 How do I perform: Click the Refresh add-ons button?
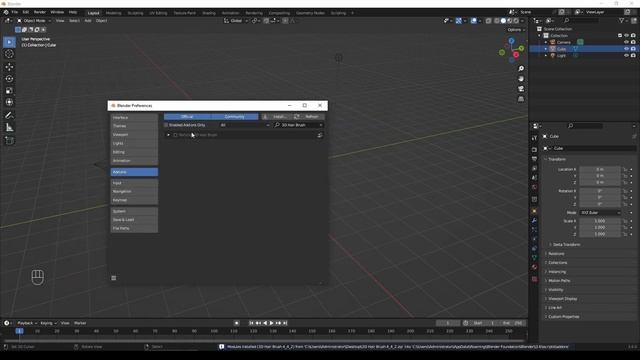[x=308, y=117]
